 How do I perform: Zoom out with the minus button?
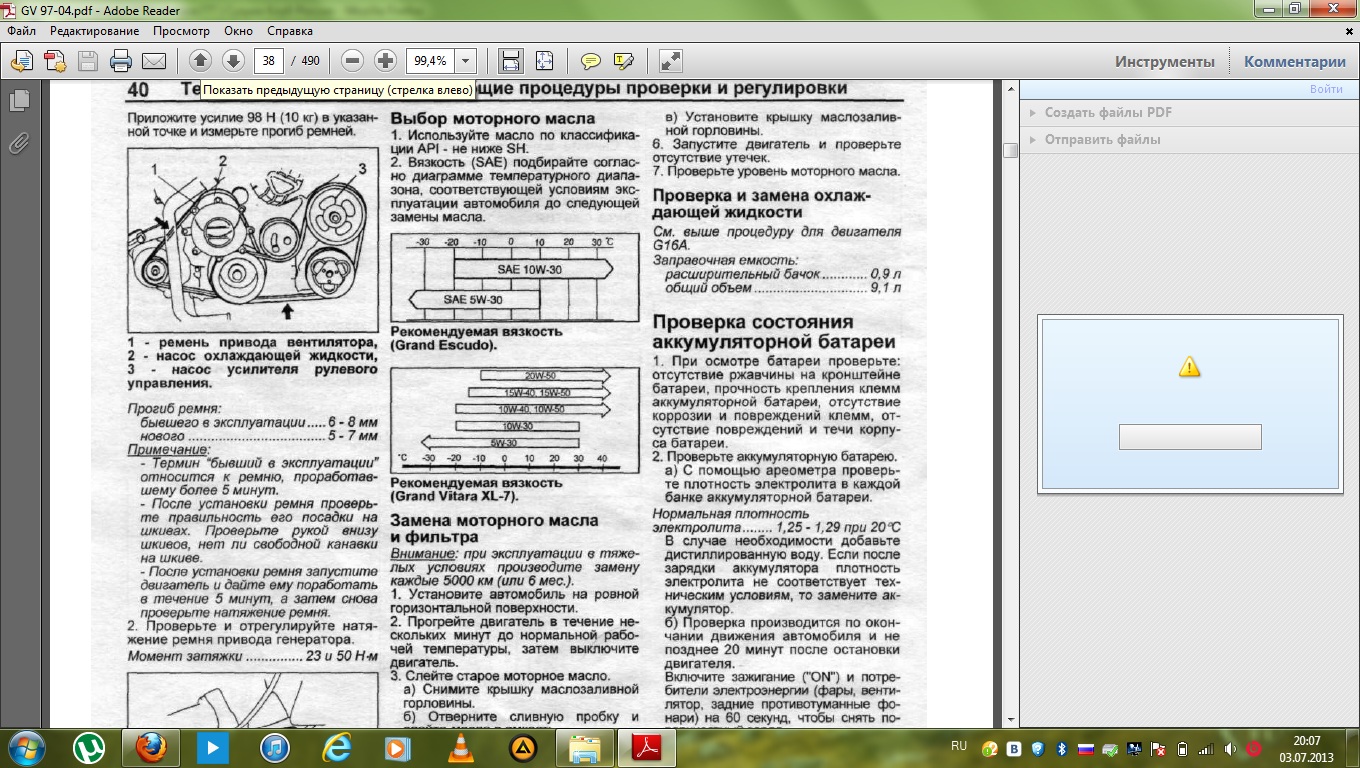click(x=352, y=61)
